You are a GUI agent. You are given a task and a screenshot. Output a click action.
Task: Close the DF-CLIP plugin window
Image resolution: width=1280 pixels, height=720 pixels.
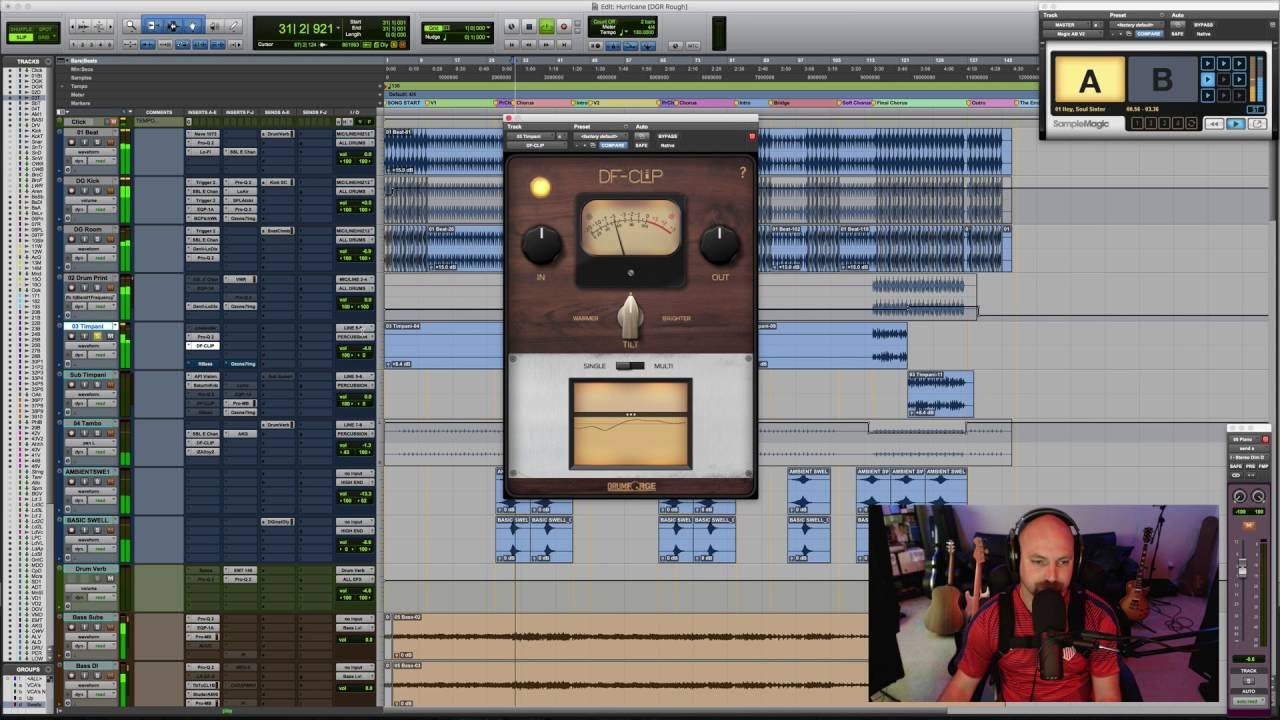tap(509, 118)
